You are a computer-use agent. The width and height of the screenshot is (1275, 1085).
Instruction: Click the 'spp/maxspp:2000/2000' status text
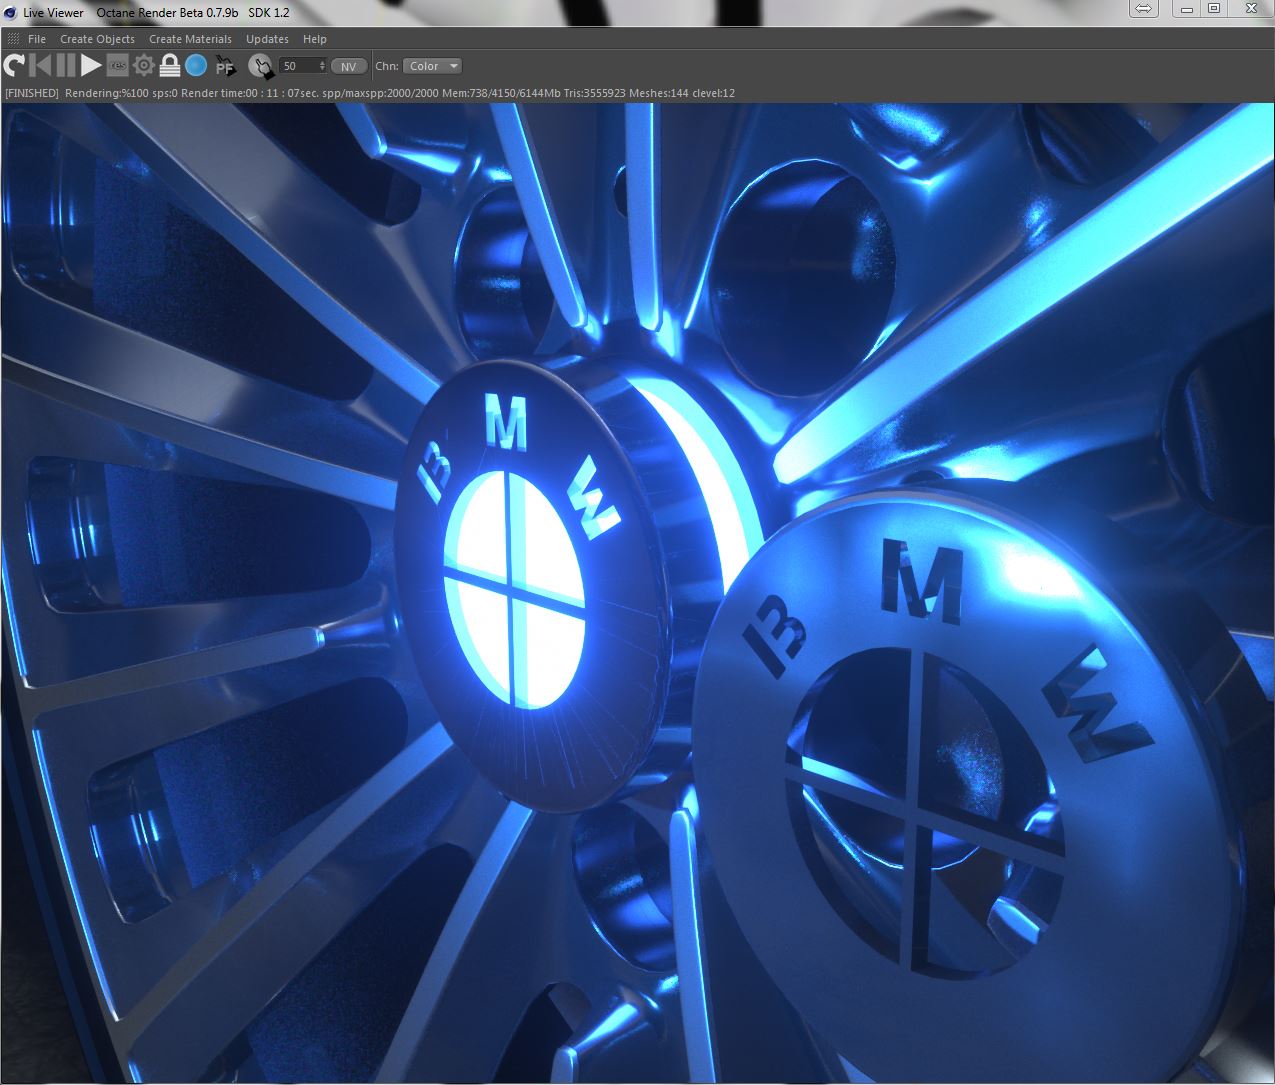(x=379, y=93)
